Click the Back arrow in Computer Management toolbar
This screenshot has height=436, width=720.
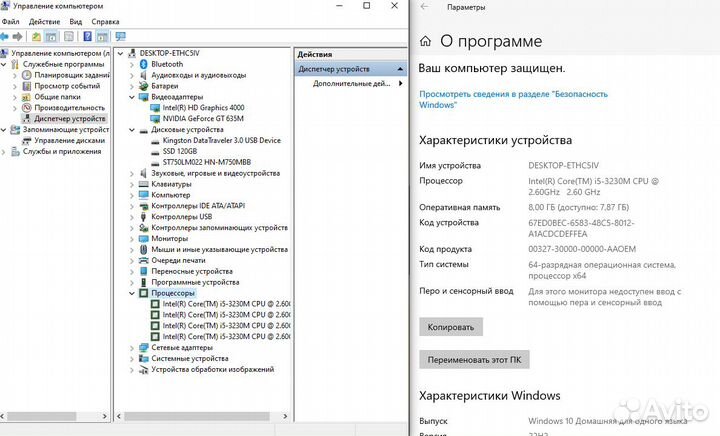coord(5,36)
